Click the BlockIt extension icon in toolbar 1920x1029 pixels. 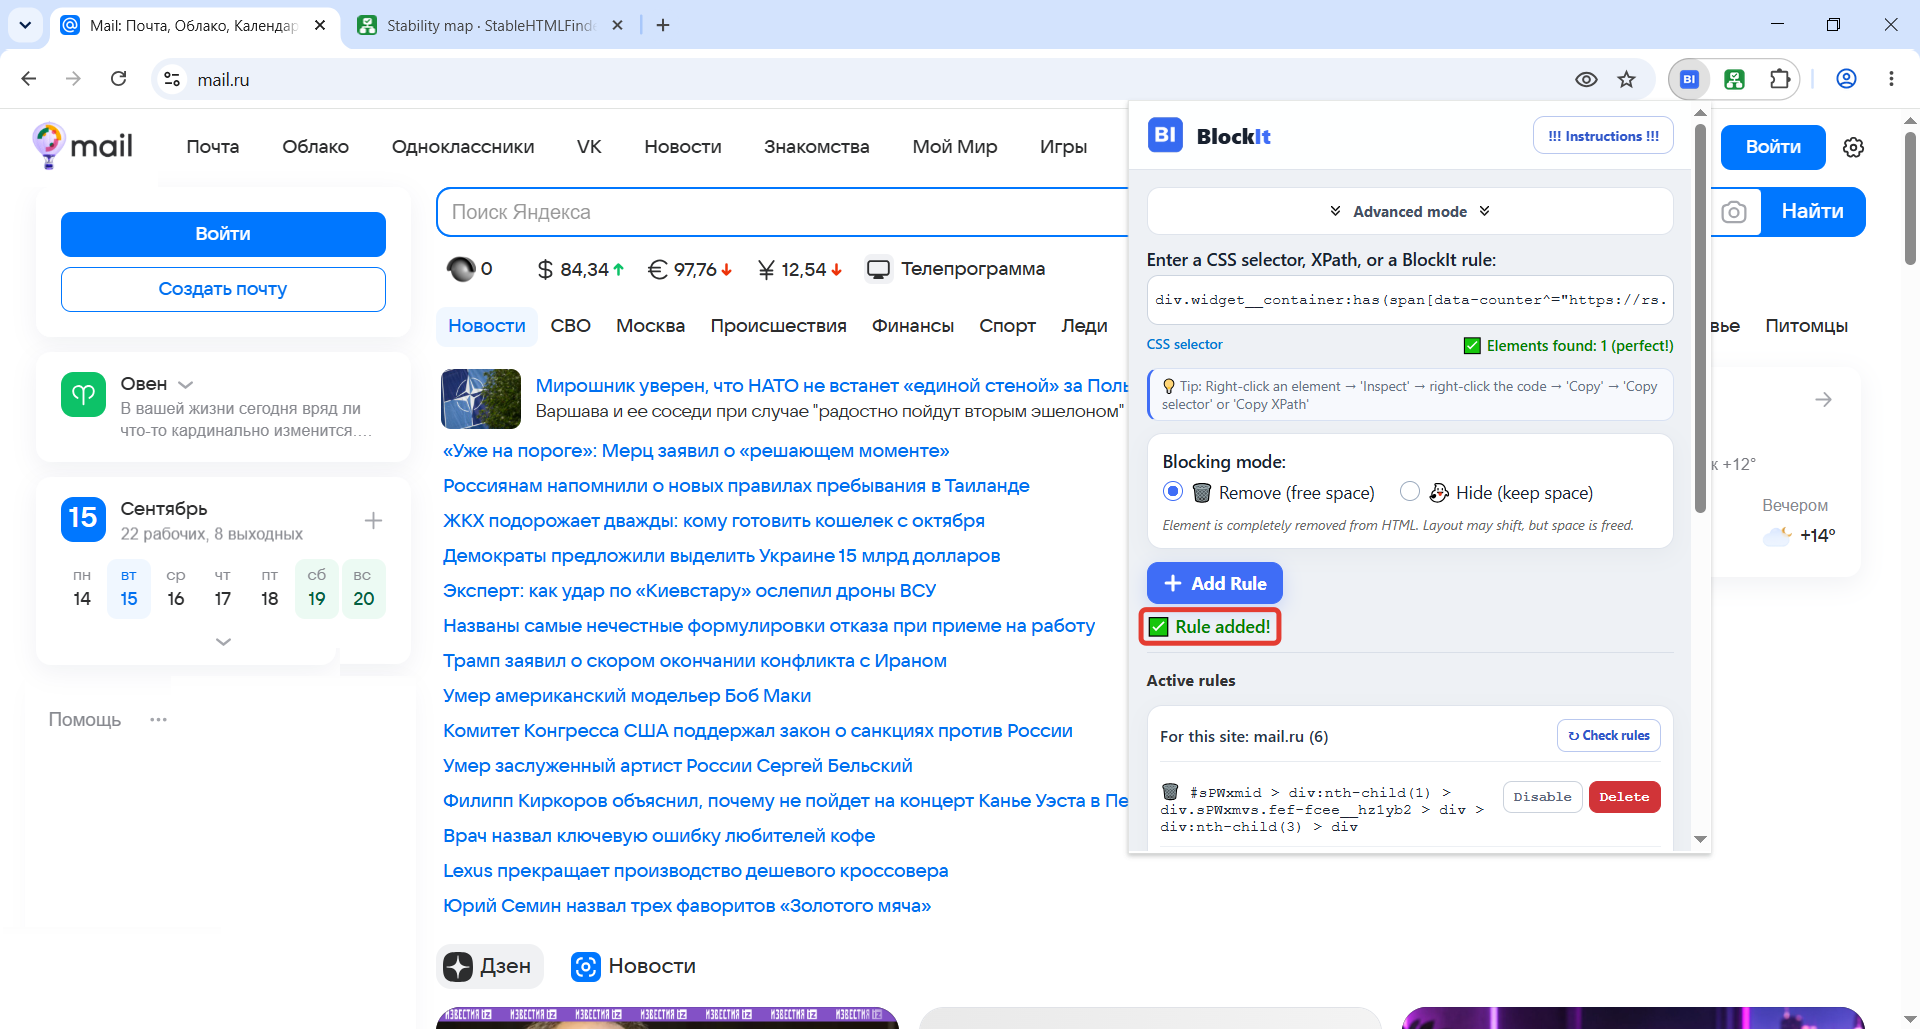(1689, 79)
